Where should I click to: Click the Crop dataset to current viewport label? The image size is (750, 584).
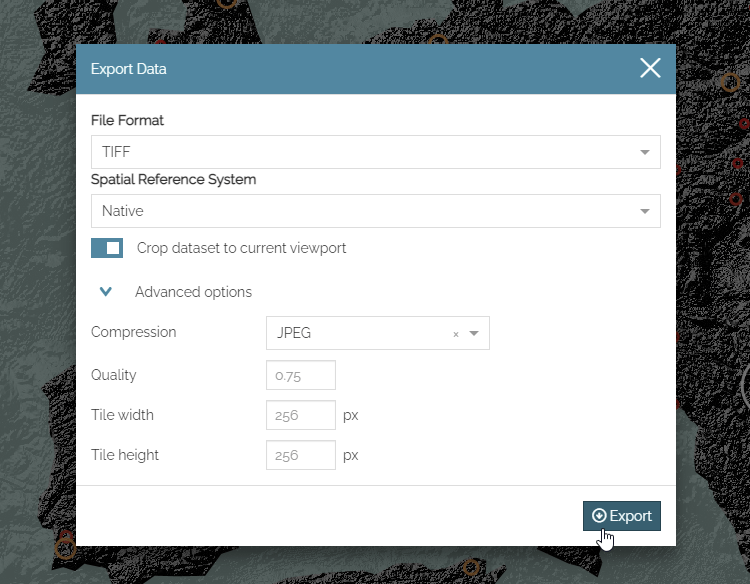[241, 248]
